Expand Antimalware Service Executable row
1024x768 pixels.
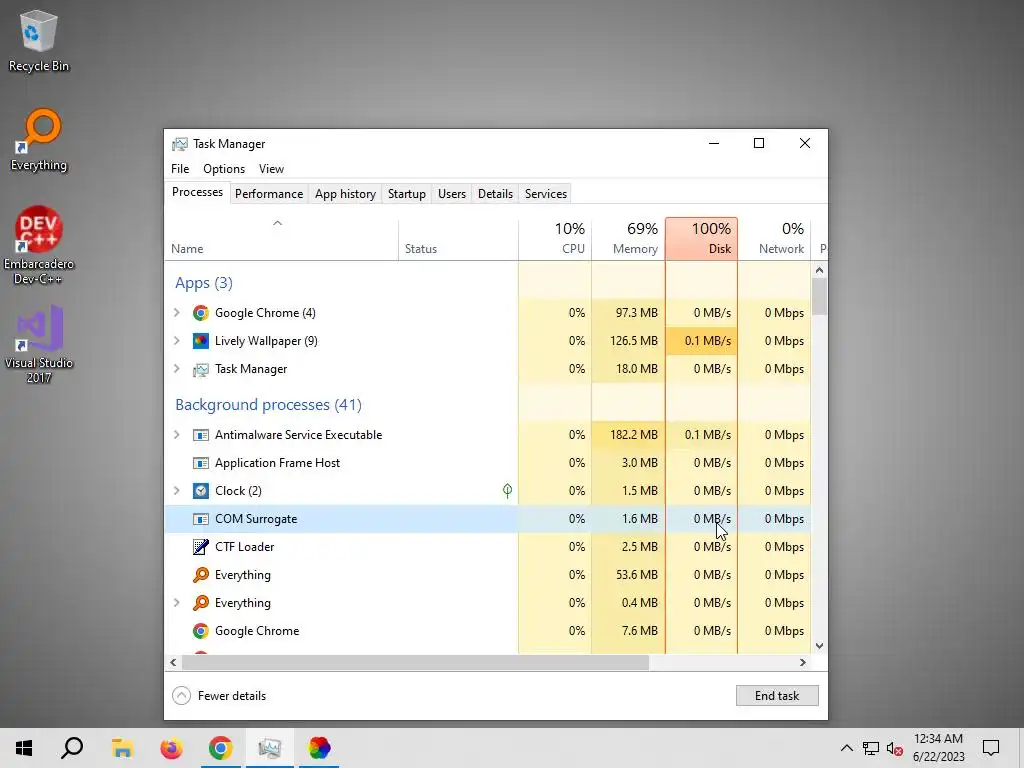[x=176, y=435]
